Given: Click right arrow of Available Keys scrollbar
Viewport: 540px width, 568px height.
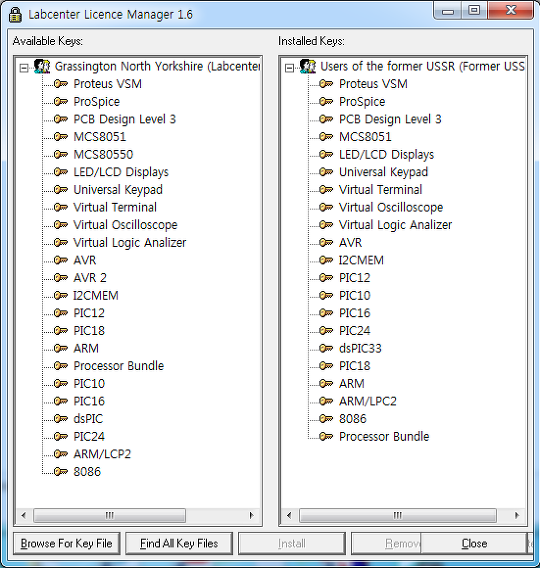Looking at the screenshot, I should [252, 515].
